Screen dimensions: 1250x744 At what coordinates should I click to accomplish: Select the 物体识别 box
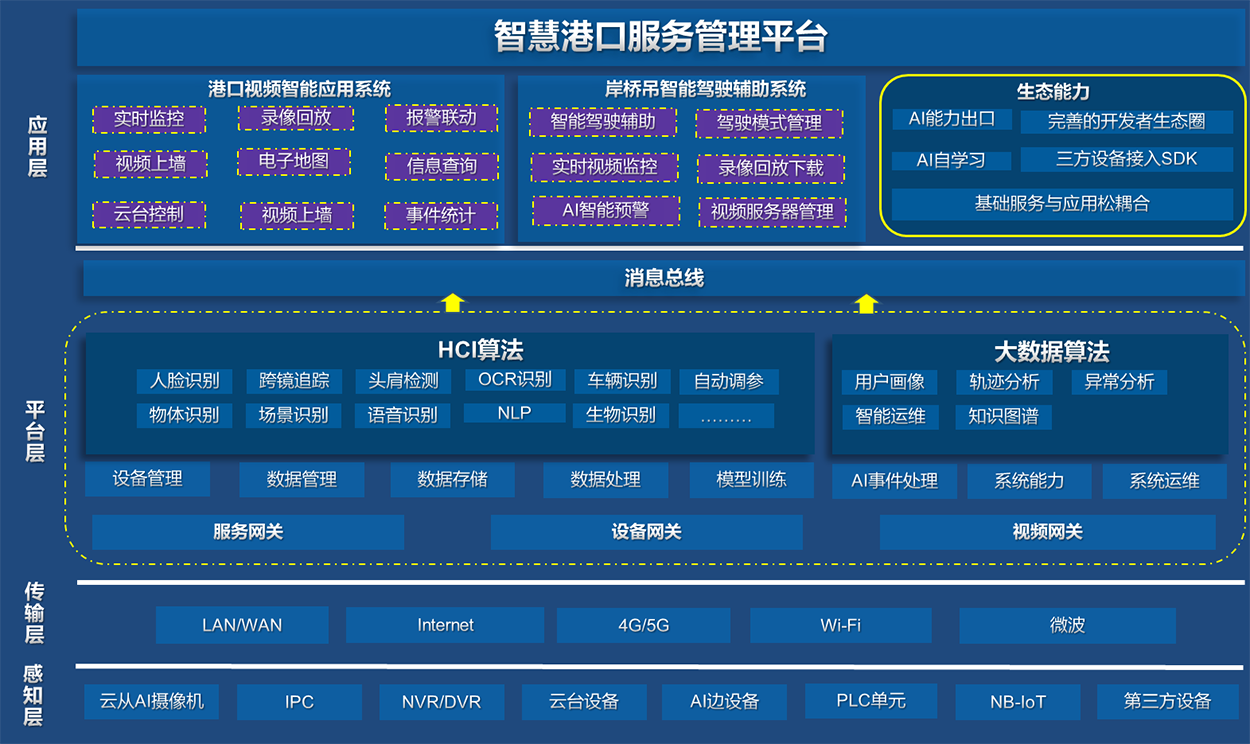coord(184,415)
